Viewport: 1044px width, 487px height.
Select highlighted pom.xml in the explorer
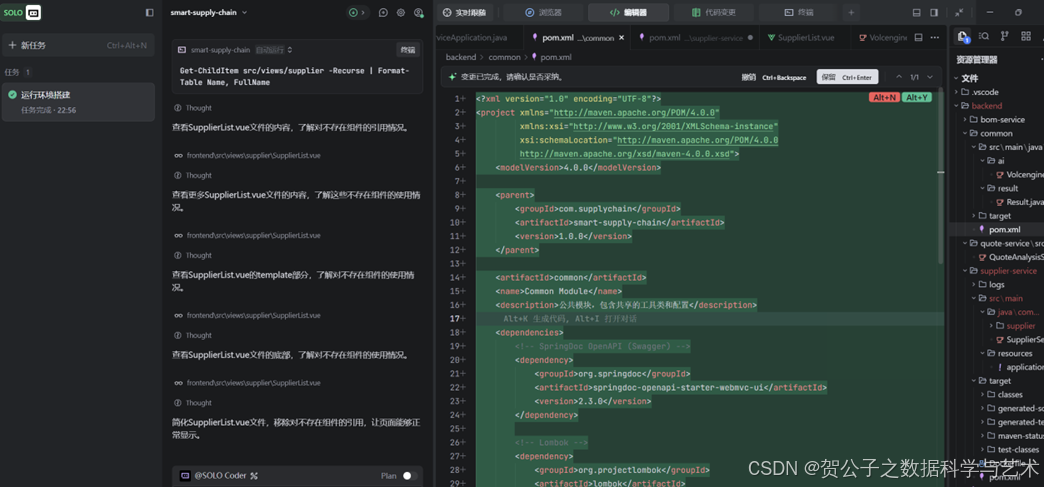coord(997,229)
